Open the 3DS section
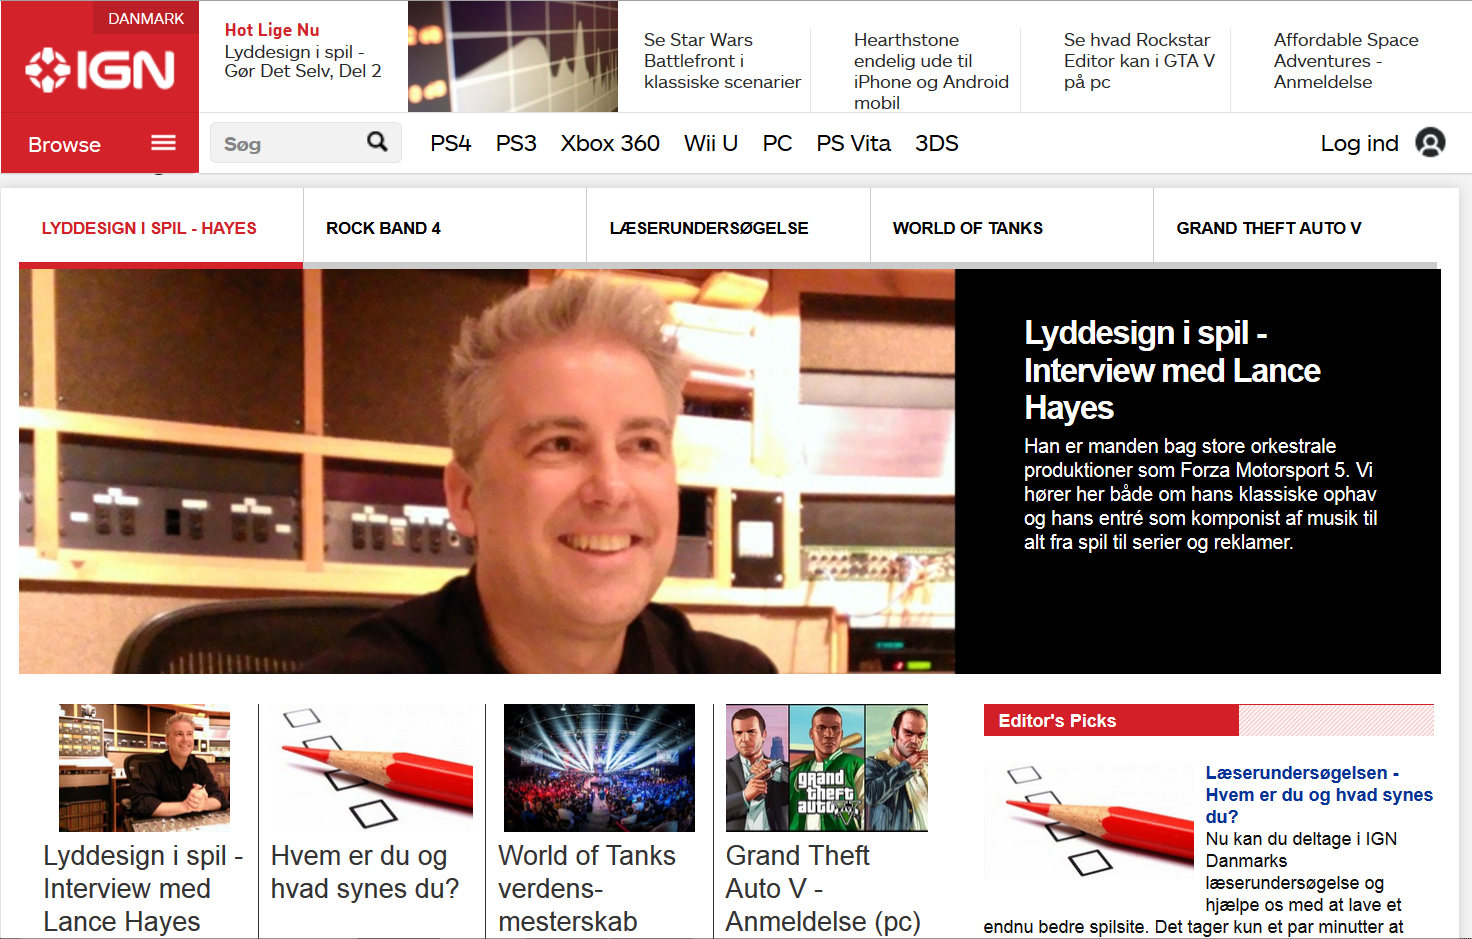Screen dimensions: 1472x939 (x=937, y=143)
